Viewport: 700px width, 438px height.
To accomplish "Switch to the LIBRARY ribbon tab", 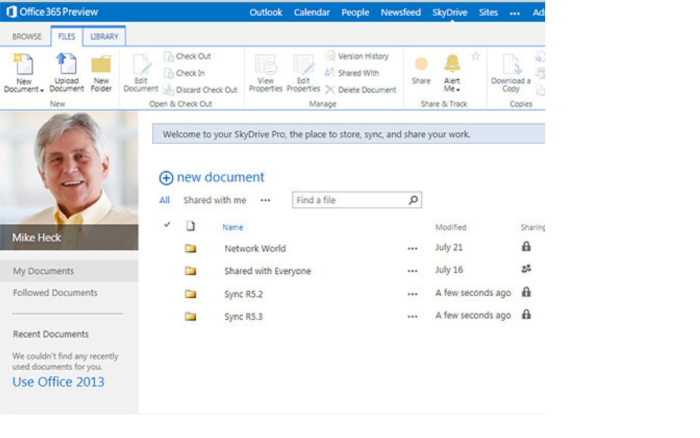I will (104, 37).
